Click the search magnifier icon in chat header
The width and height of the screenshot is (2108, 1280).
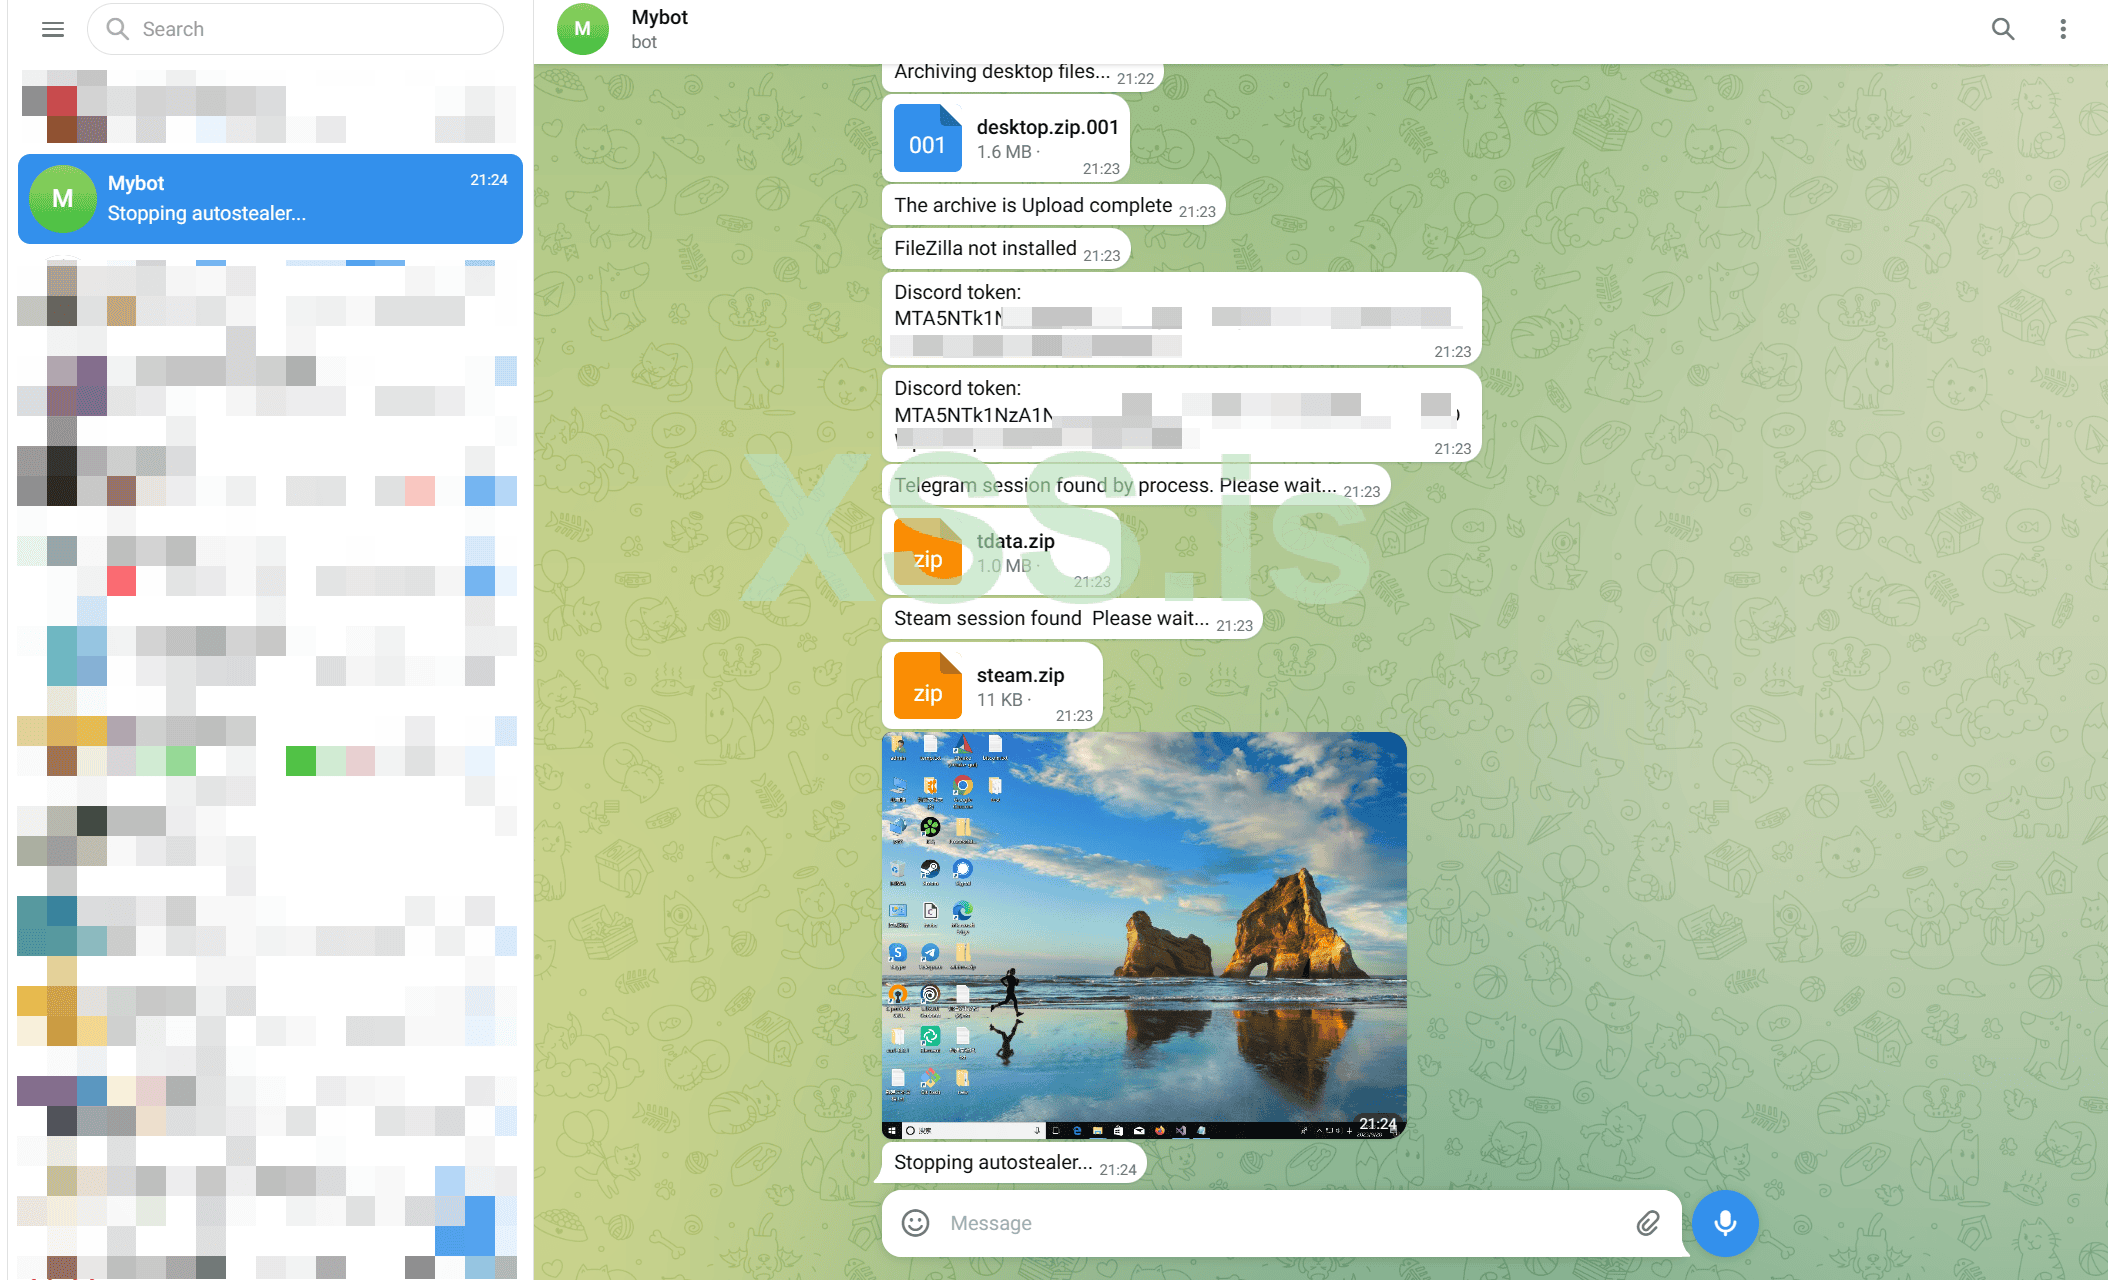[2002, 29]
